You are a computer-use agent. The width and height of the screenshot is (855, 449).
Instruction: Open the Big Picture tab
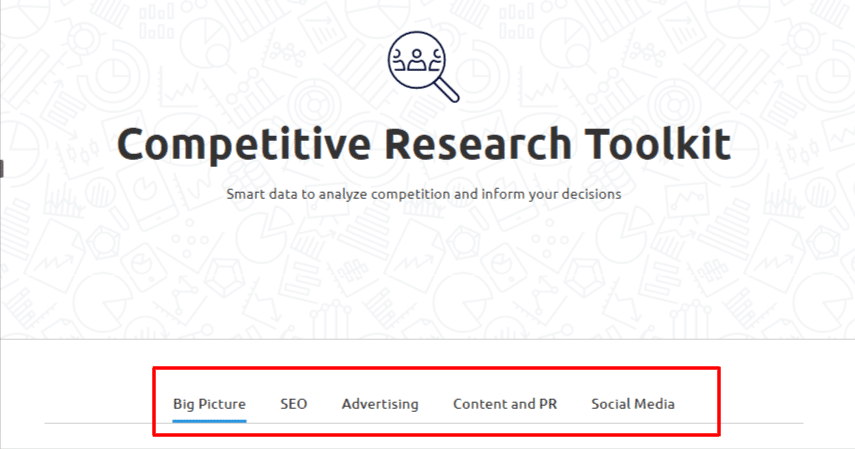209,404
